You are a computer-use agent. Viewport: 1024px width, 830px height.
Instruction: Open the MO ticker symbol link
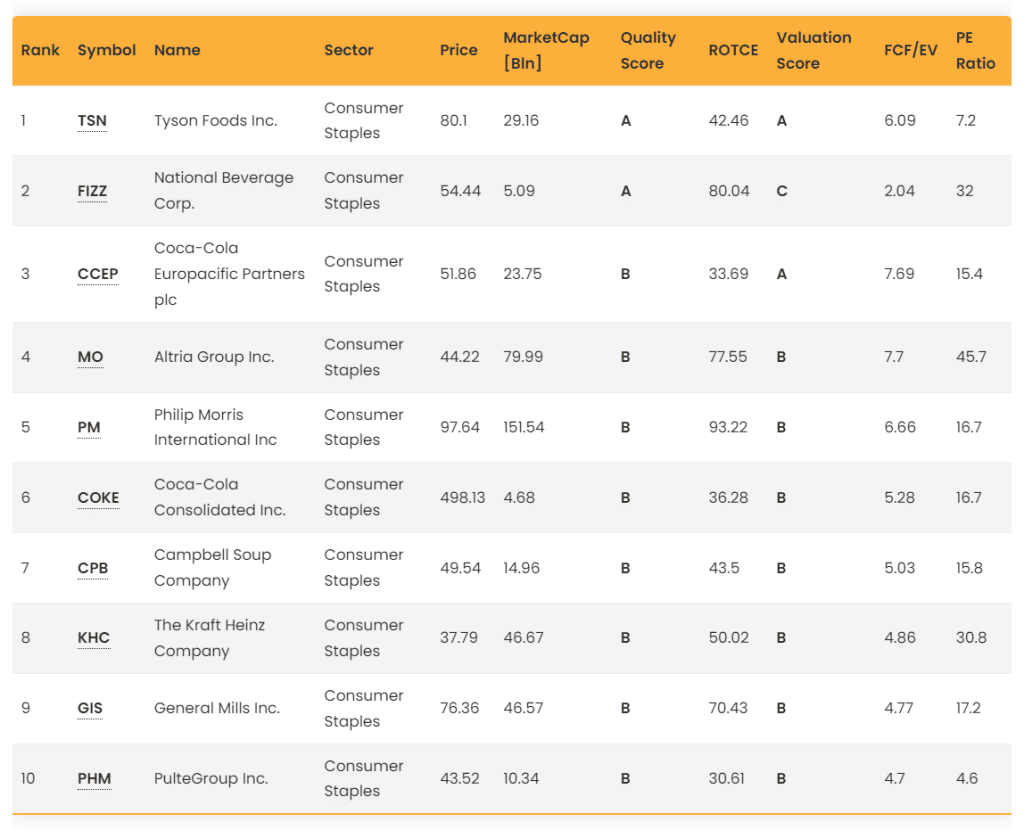pyautogui.click(x=90, y=357)
